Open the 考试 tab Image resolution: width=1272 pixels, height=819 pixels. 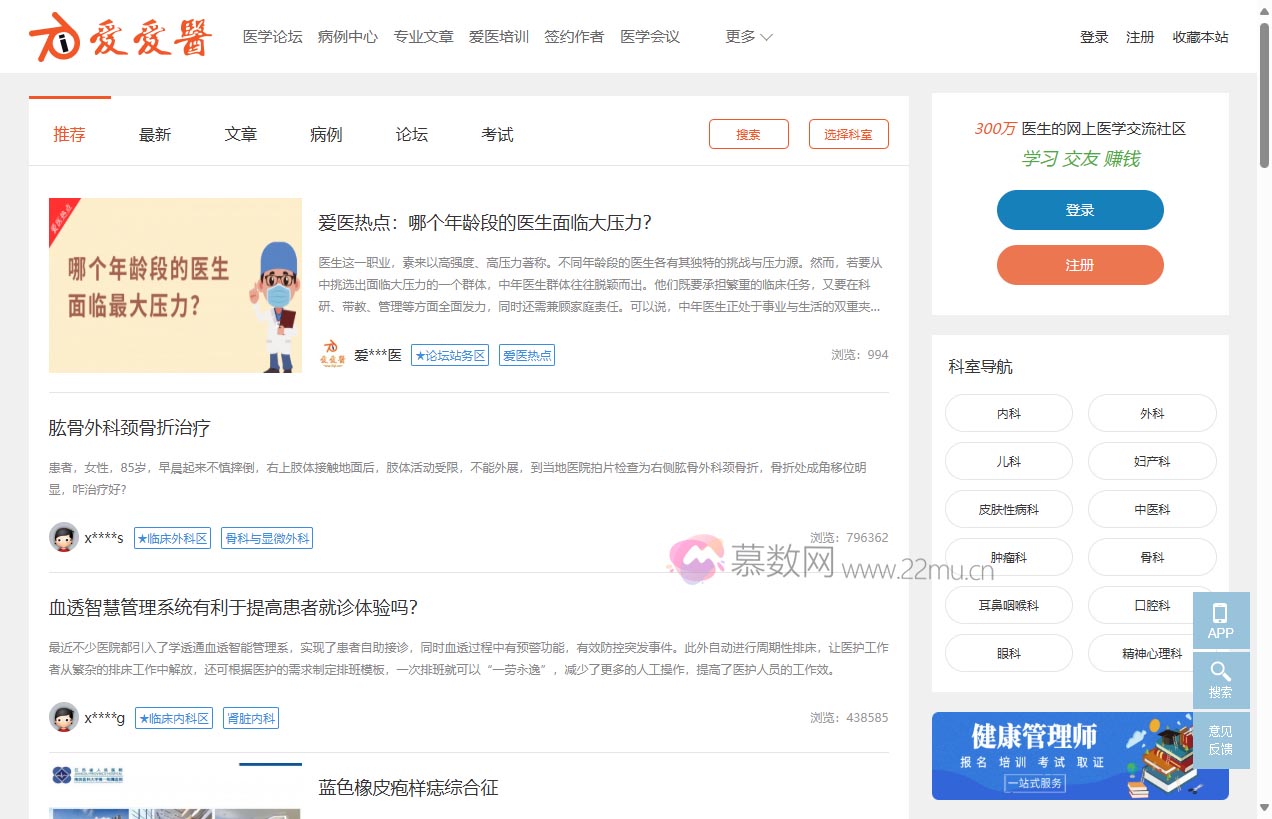[497, 133]
